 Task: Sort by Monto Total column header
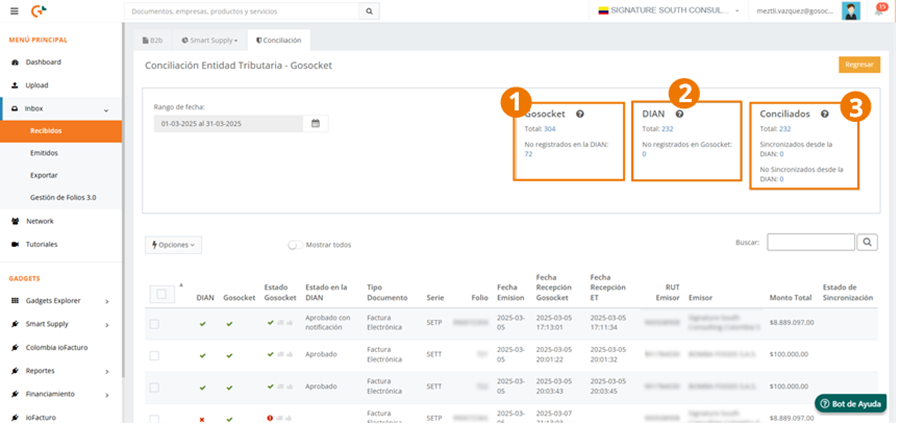click(790, 298)
